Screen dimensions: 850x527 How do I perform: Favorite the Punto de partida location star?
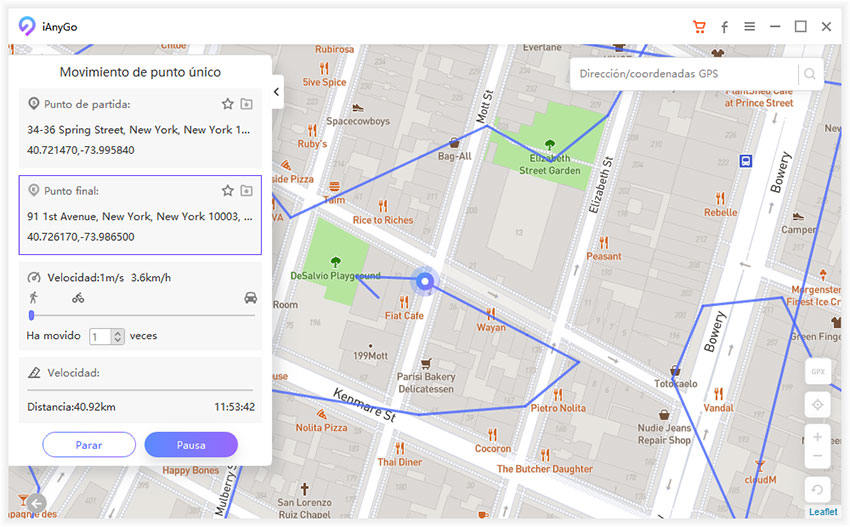coord(228,104)
